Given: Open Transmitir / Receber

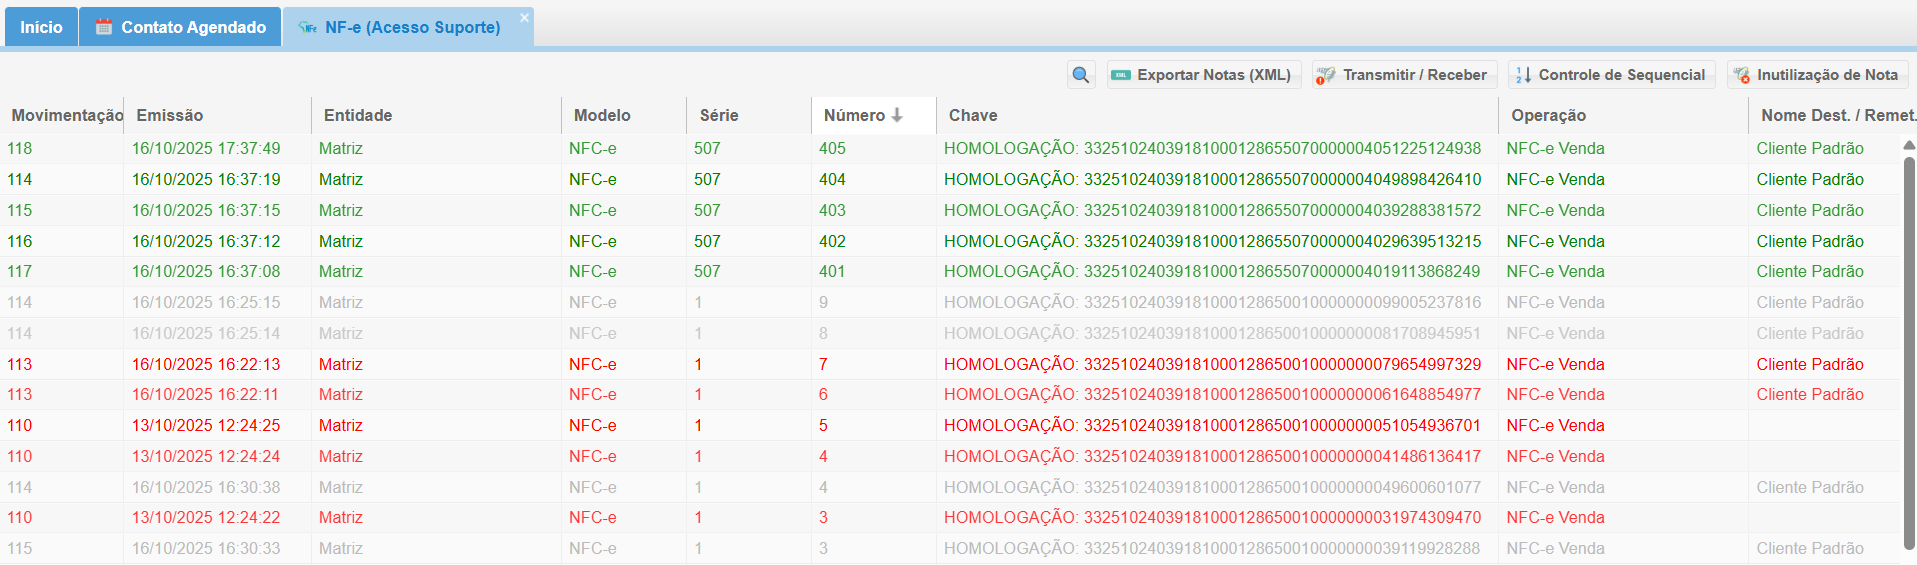Looking at the screenshot, I should tap(1403, 75).
